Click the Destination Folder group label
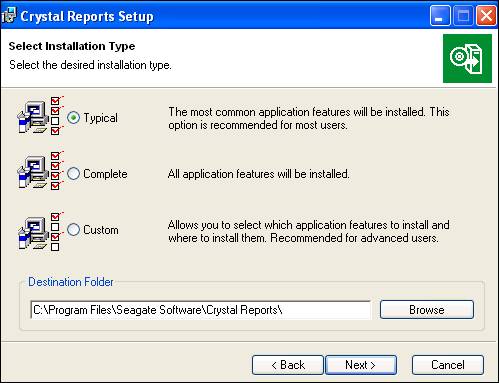Screen dimensions: 499x383 click(71, 282)
